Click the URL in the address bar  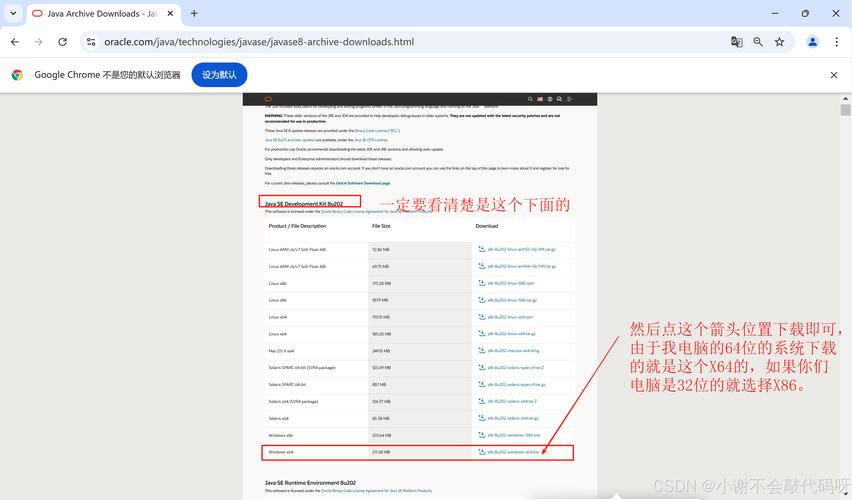259,42
